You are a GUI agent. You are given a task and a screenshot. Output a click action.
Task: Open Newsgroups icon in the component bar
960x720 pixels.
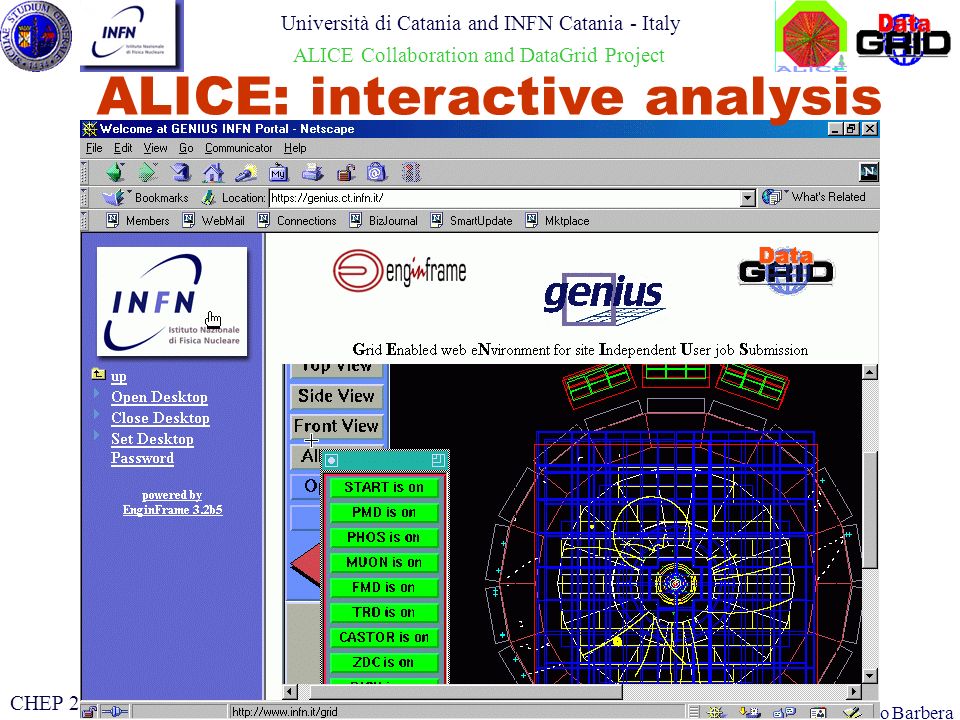(x=784, y=712)
